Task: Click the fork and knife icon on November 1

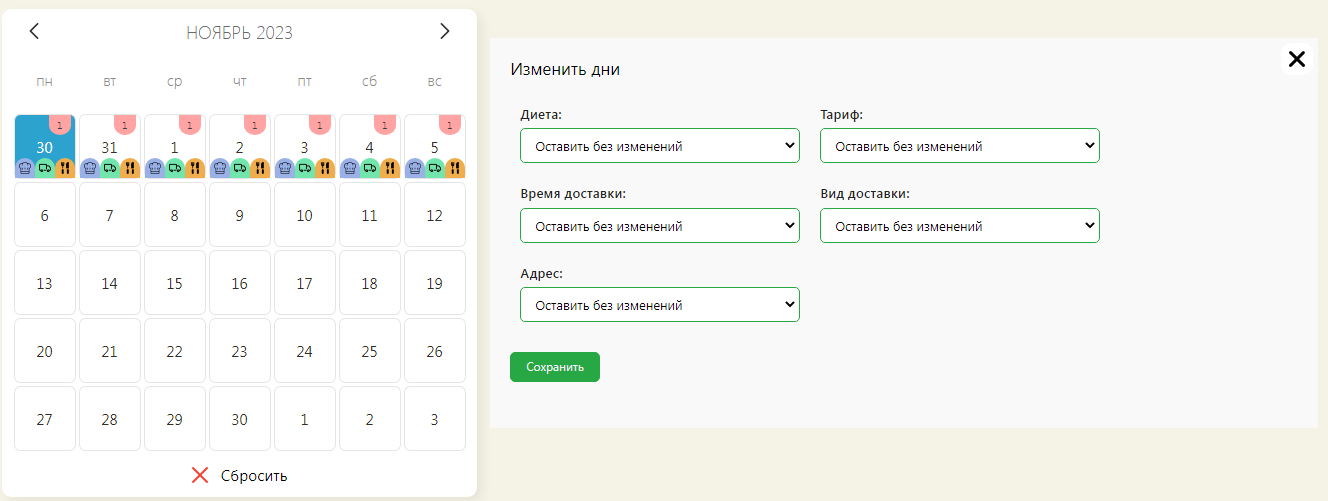Action: 195,168
